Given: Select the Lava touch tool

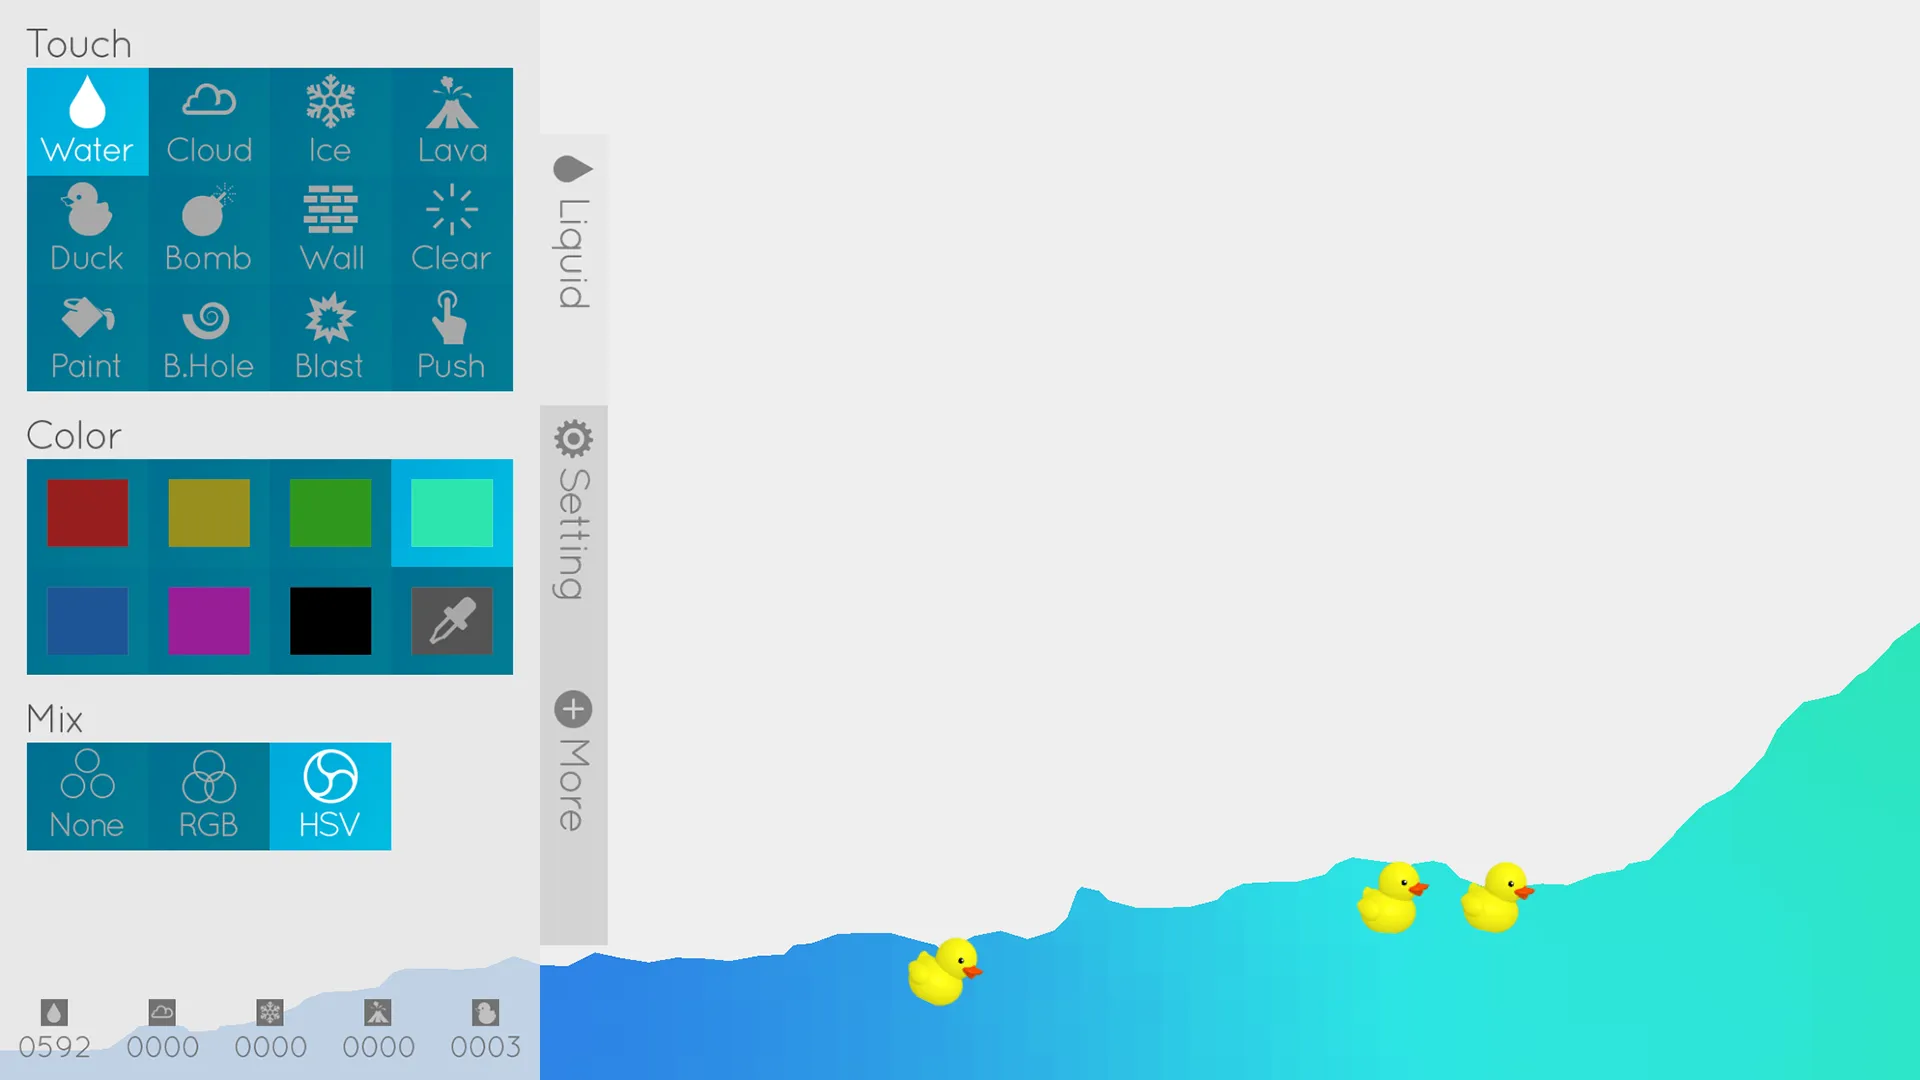Looking at the screenshot, I should (451, 121).
